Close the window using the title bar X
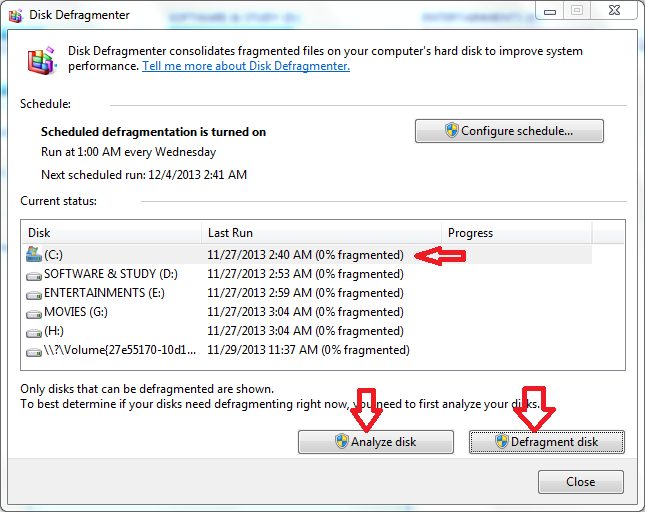Image resolution: width=645 pixels, height=512 pixels. click(x=614, y=11)
